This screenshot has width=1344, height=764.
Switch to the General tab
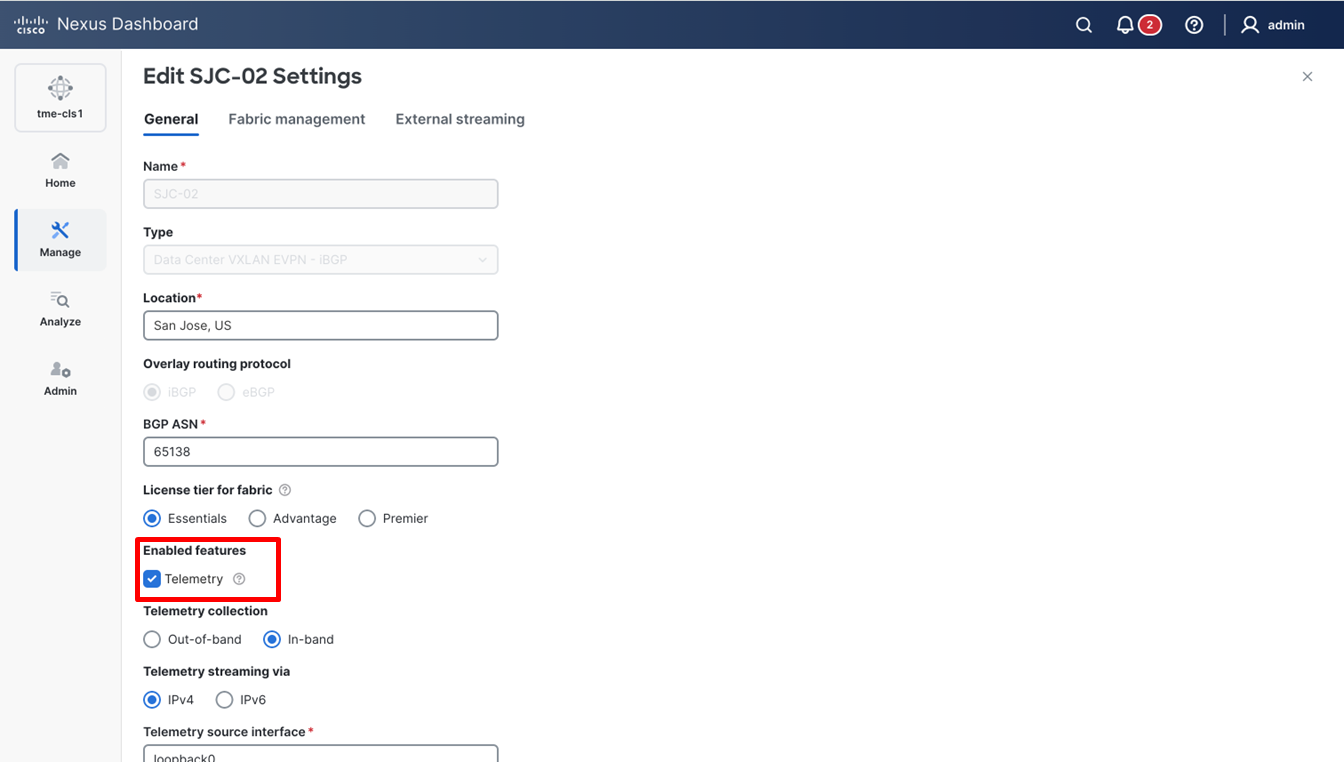pos(171,119)
